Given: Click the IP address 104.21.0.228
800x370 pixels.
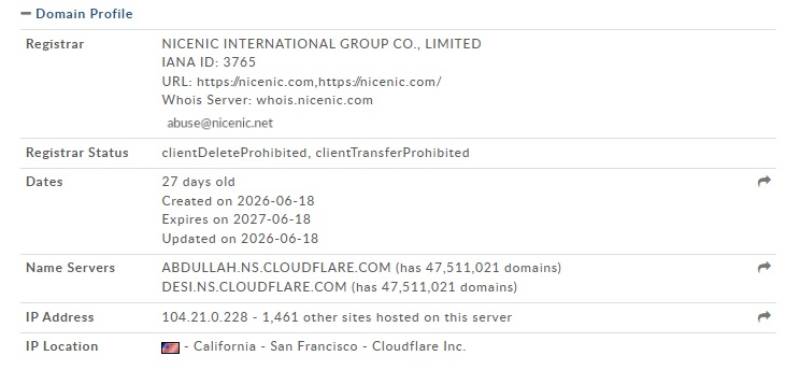Looking at the screenshot, I should pos(207,317).
